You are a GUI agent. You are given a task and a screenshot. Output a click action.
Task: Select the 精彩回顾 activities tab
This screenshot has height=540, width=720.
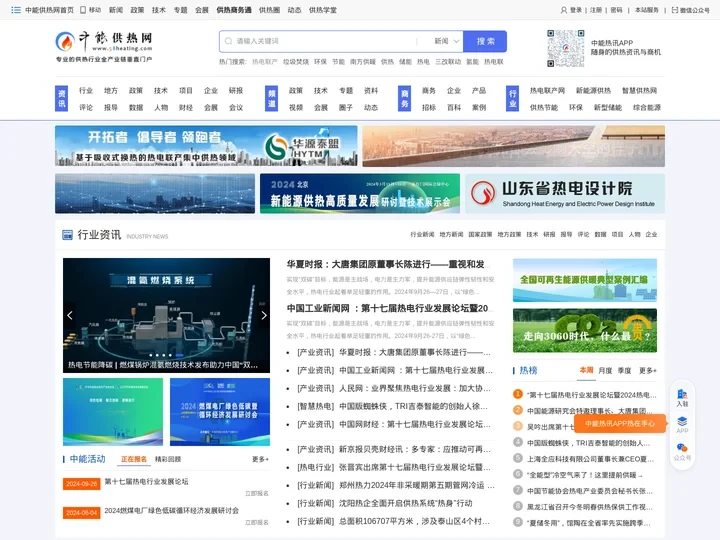(x=168, y=459)
